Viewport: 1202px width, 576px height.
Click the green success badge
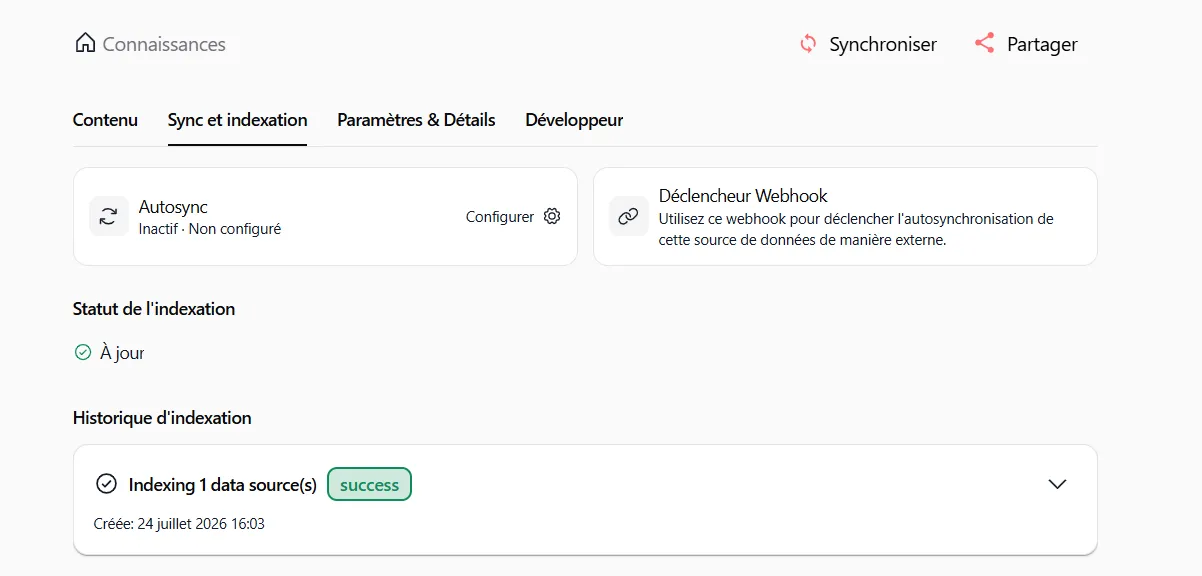369,485
